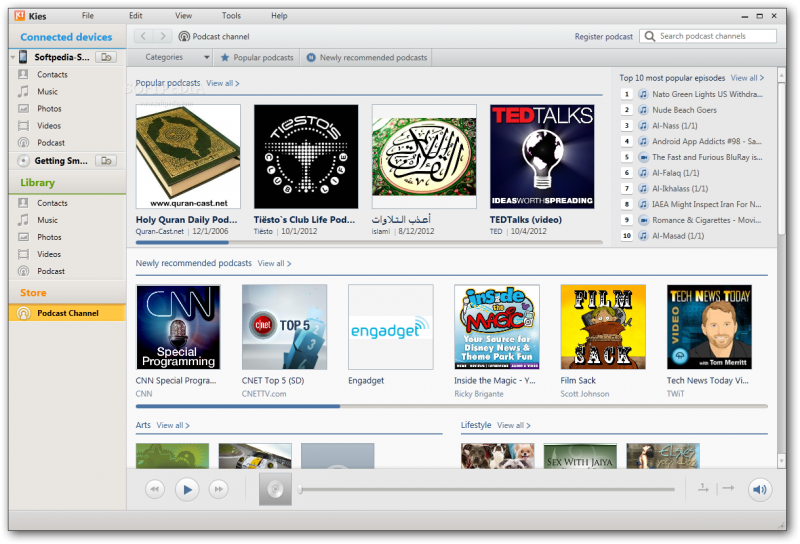Image resolution: width=800 pixels, height=544 pixels.
Task: Click the button beside Getting Sm... device
Action: click(106, 161)
